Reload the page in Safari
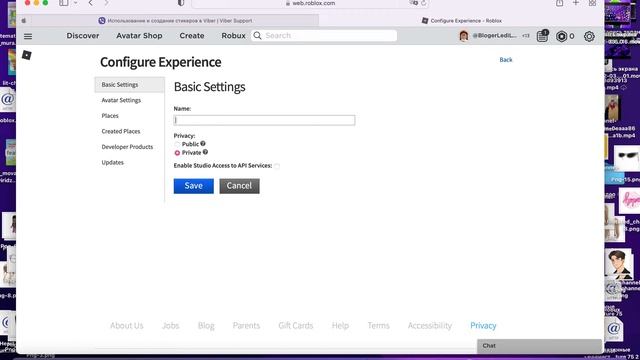640x360 pixels. coord(423,3)
